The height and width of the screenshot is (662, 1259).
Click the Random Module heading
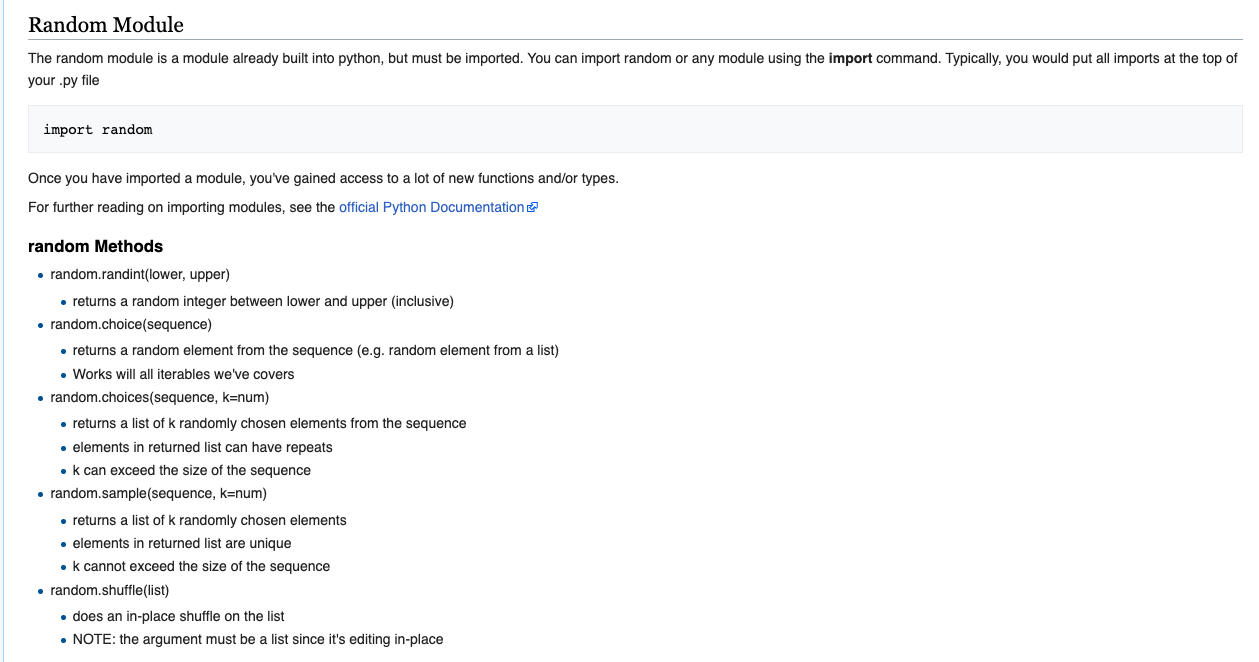tap(106, 25)
